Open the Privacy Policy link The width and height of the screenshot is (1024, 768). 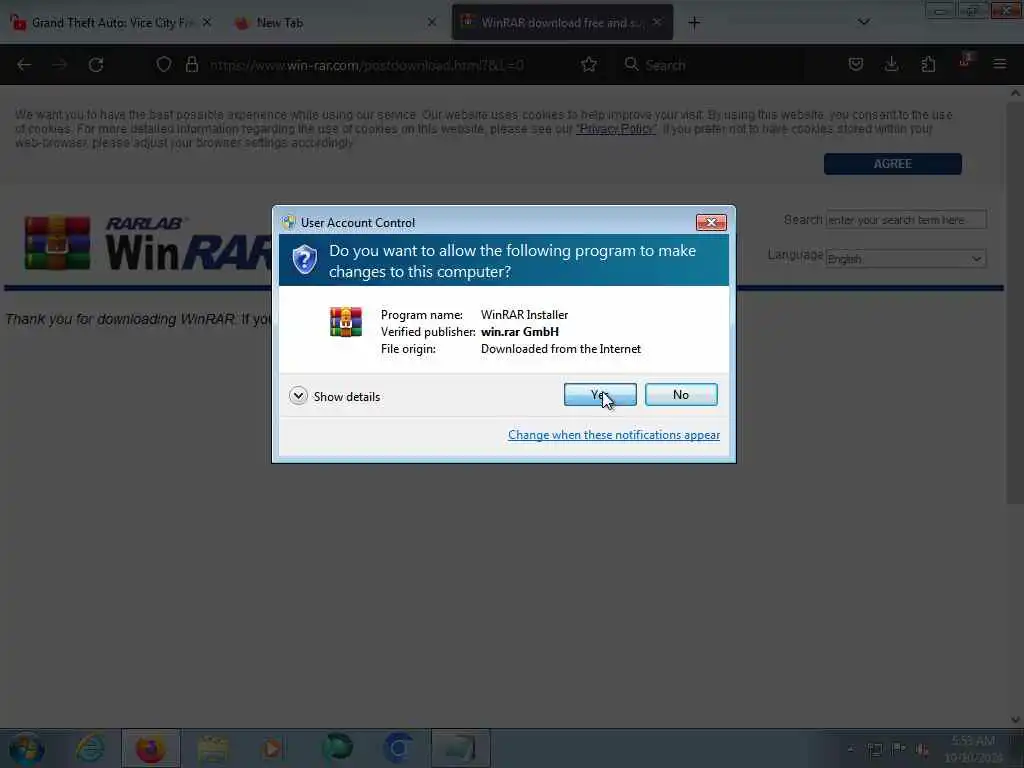[616, 129]
